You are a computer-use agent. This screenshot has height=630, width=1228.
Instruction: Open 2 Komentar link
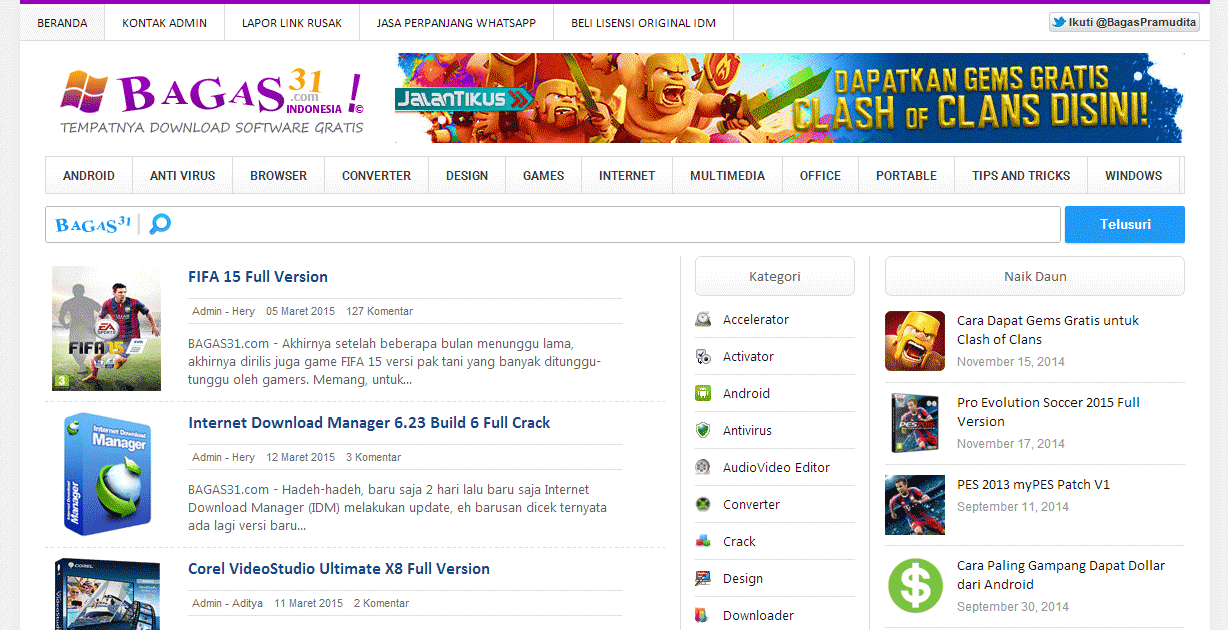[381, 604]
